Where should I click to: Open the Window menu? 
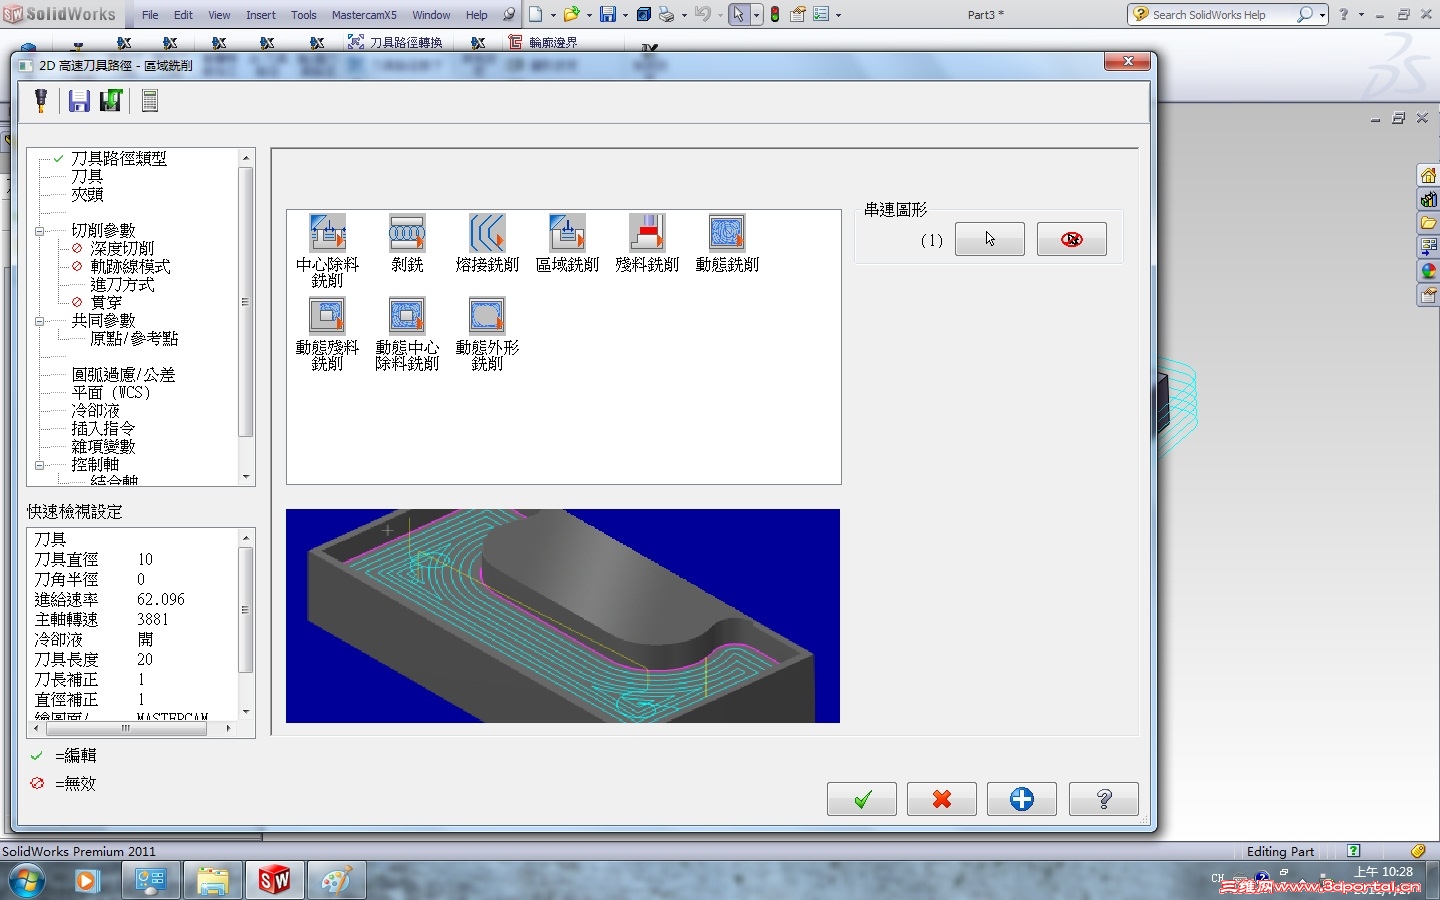[x=431, y=15]
